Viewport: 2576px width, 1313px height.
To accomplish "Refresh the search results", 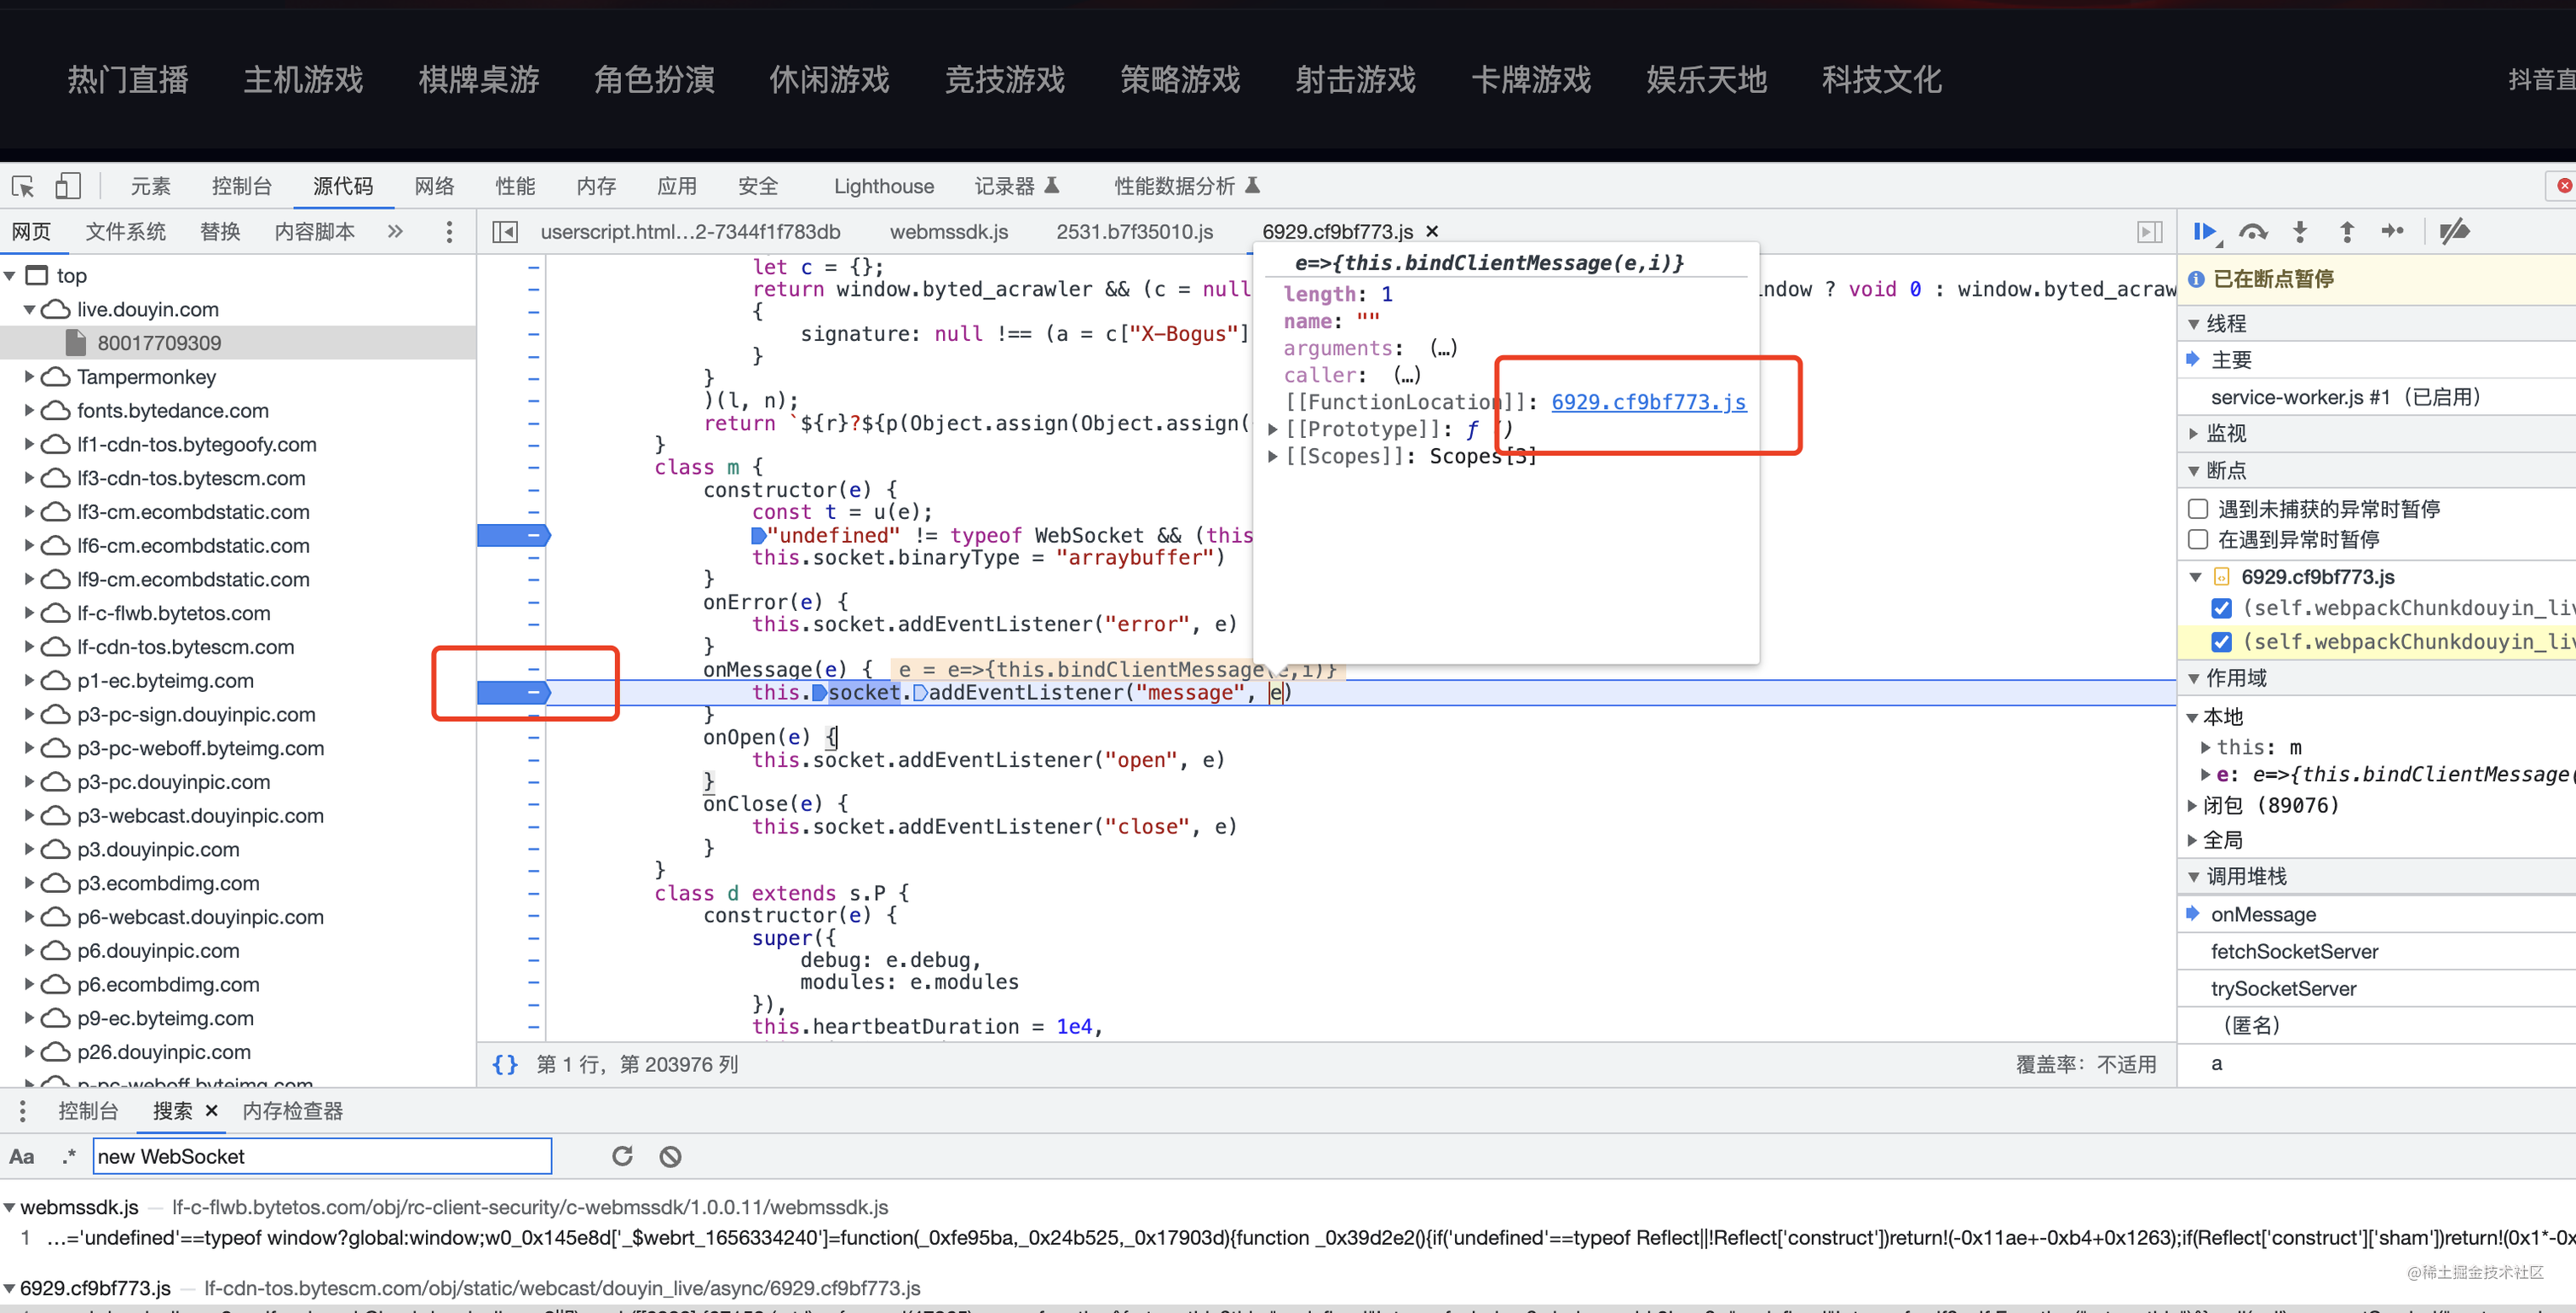I will coord(622,1156).
